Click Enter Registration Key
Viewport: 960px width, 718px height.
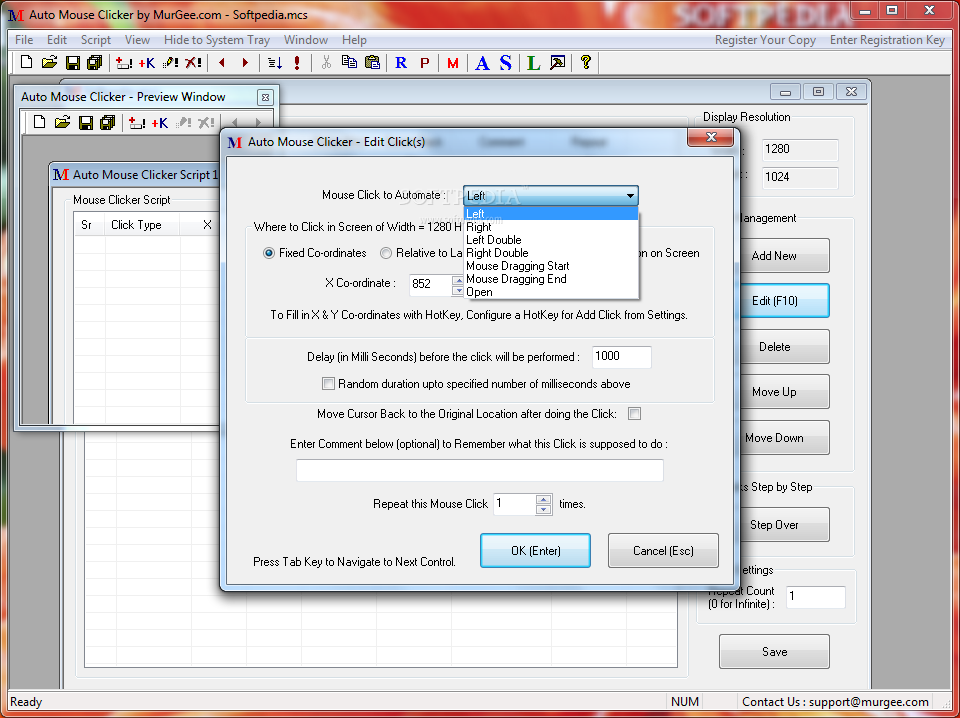[887, 40]
